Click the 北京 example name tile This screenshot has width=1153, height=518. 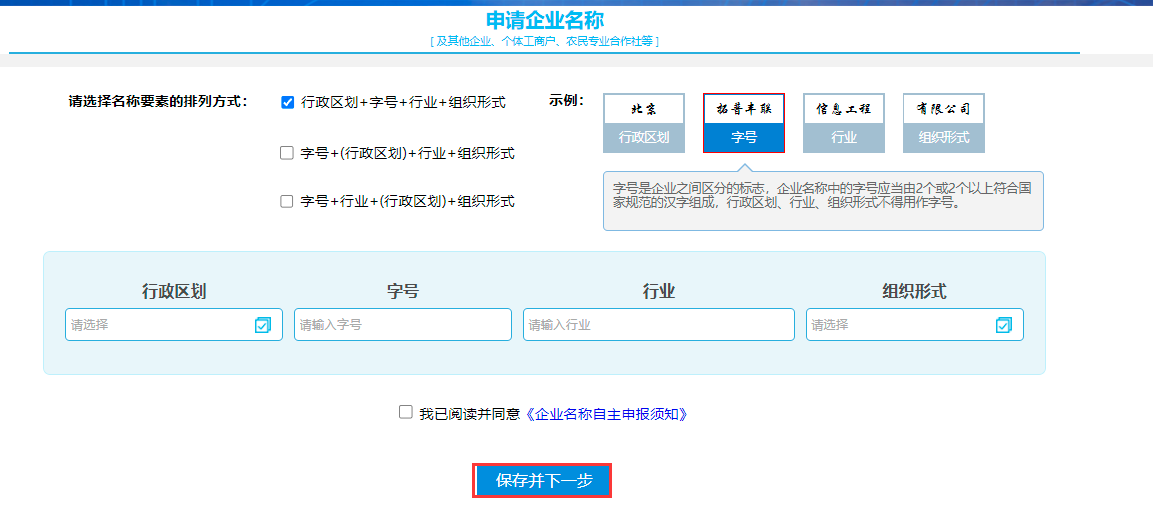(x=644, y=109)
